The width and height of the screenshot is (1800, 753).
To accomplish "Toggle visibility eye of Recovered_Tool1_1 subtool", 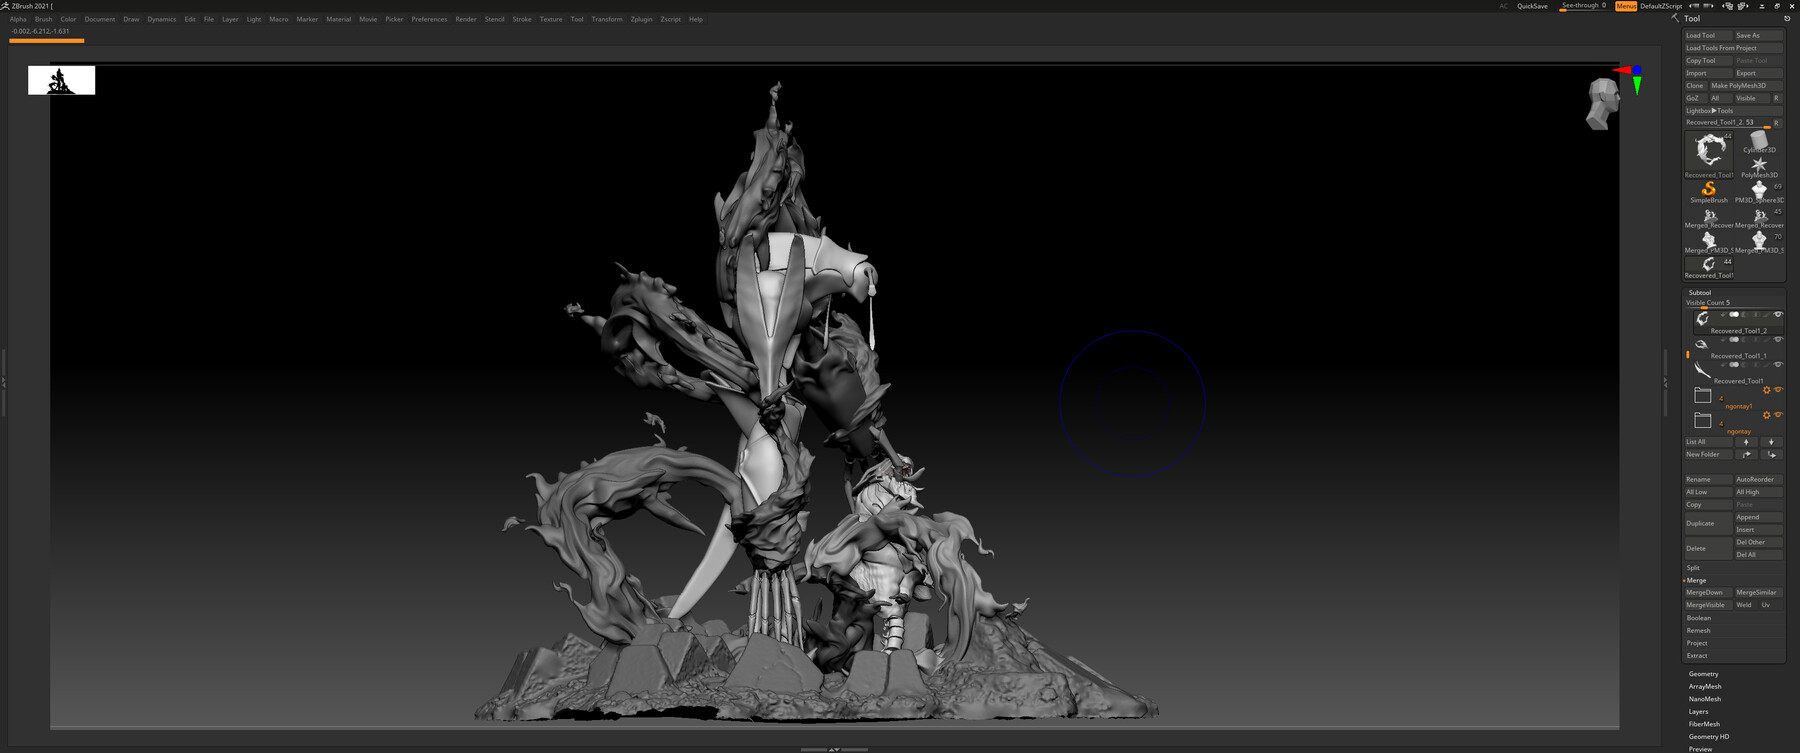I will (1778, 339).
